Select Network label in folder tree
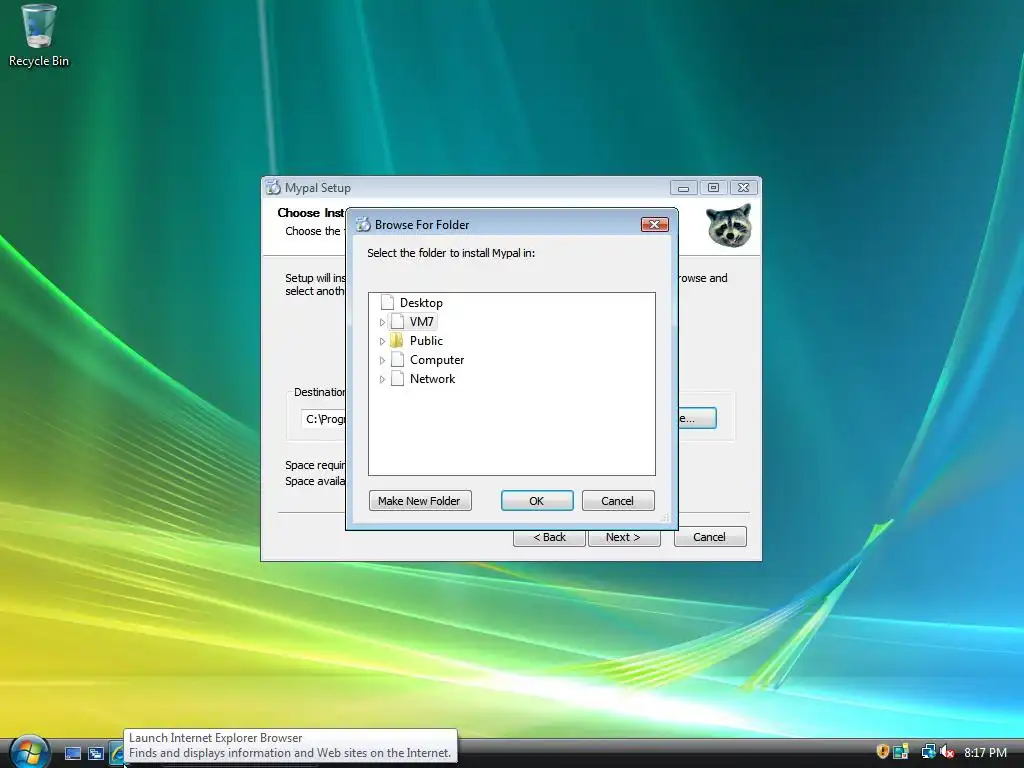The width and height of the screenshot is (1024, 768). pyautogui.click(x=432, y=378)
